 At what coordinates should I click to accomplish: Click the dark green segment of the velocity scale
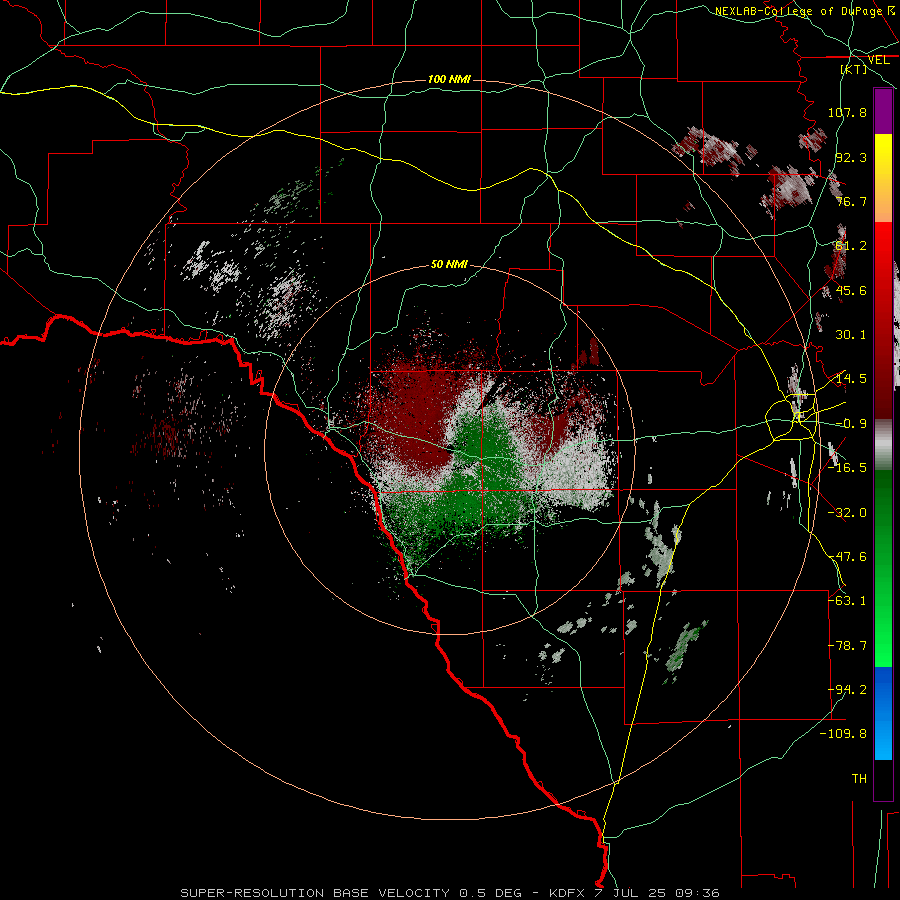pyautogui.click(x=883, y=517)
